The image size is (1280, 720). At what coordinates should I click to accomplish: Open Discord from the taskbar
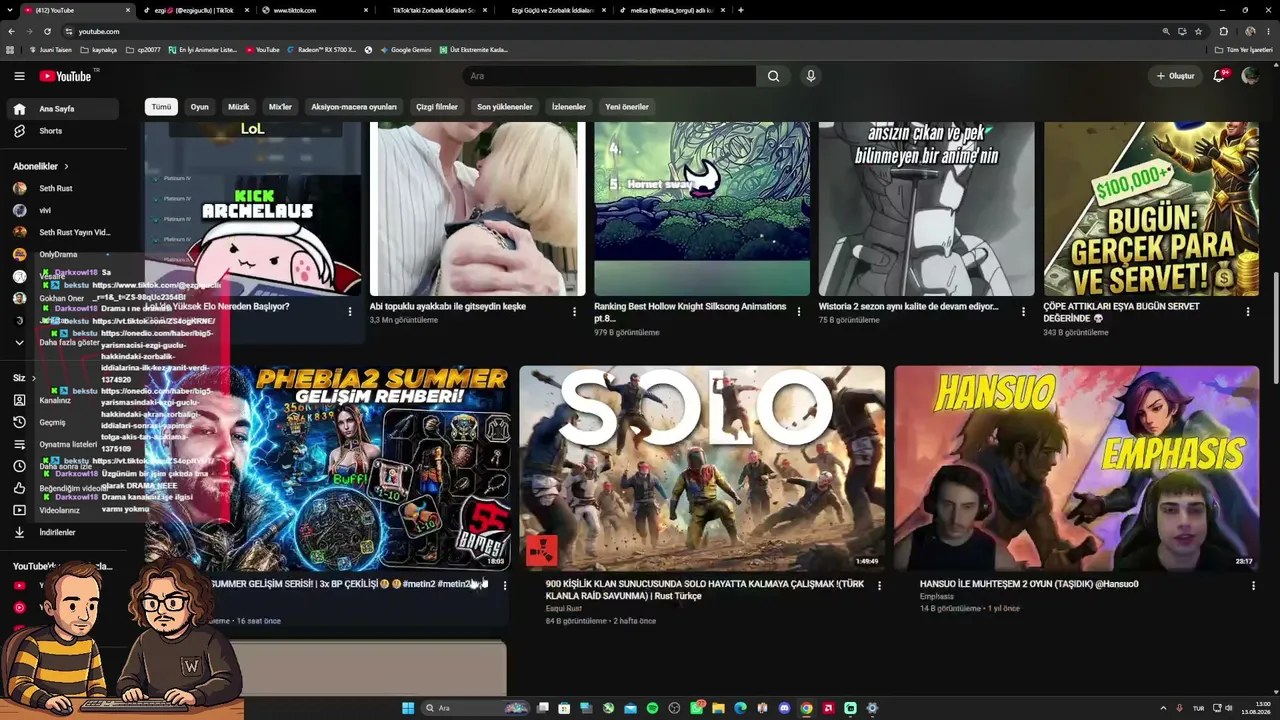tap(784, 708)
